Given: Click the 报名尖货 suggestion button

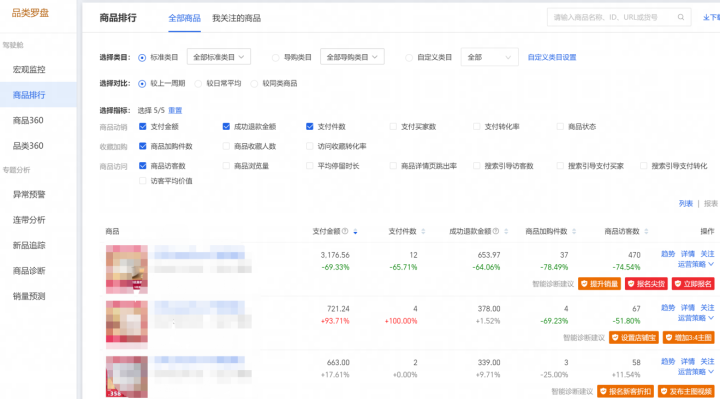Looking at the screenshot, I should click(x=646, y=284).
